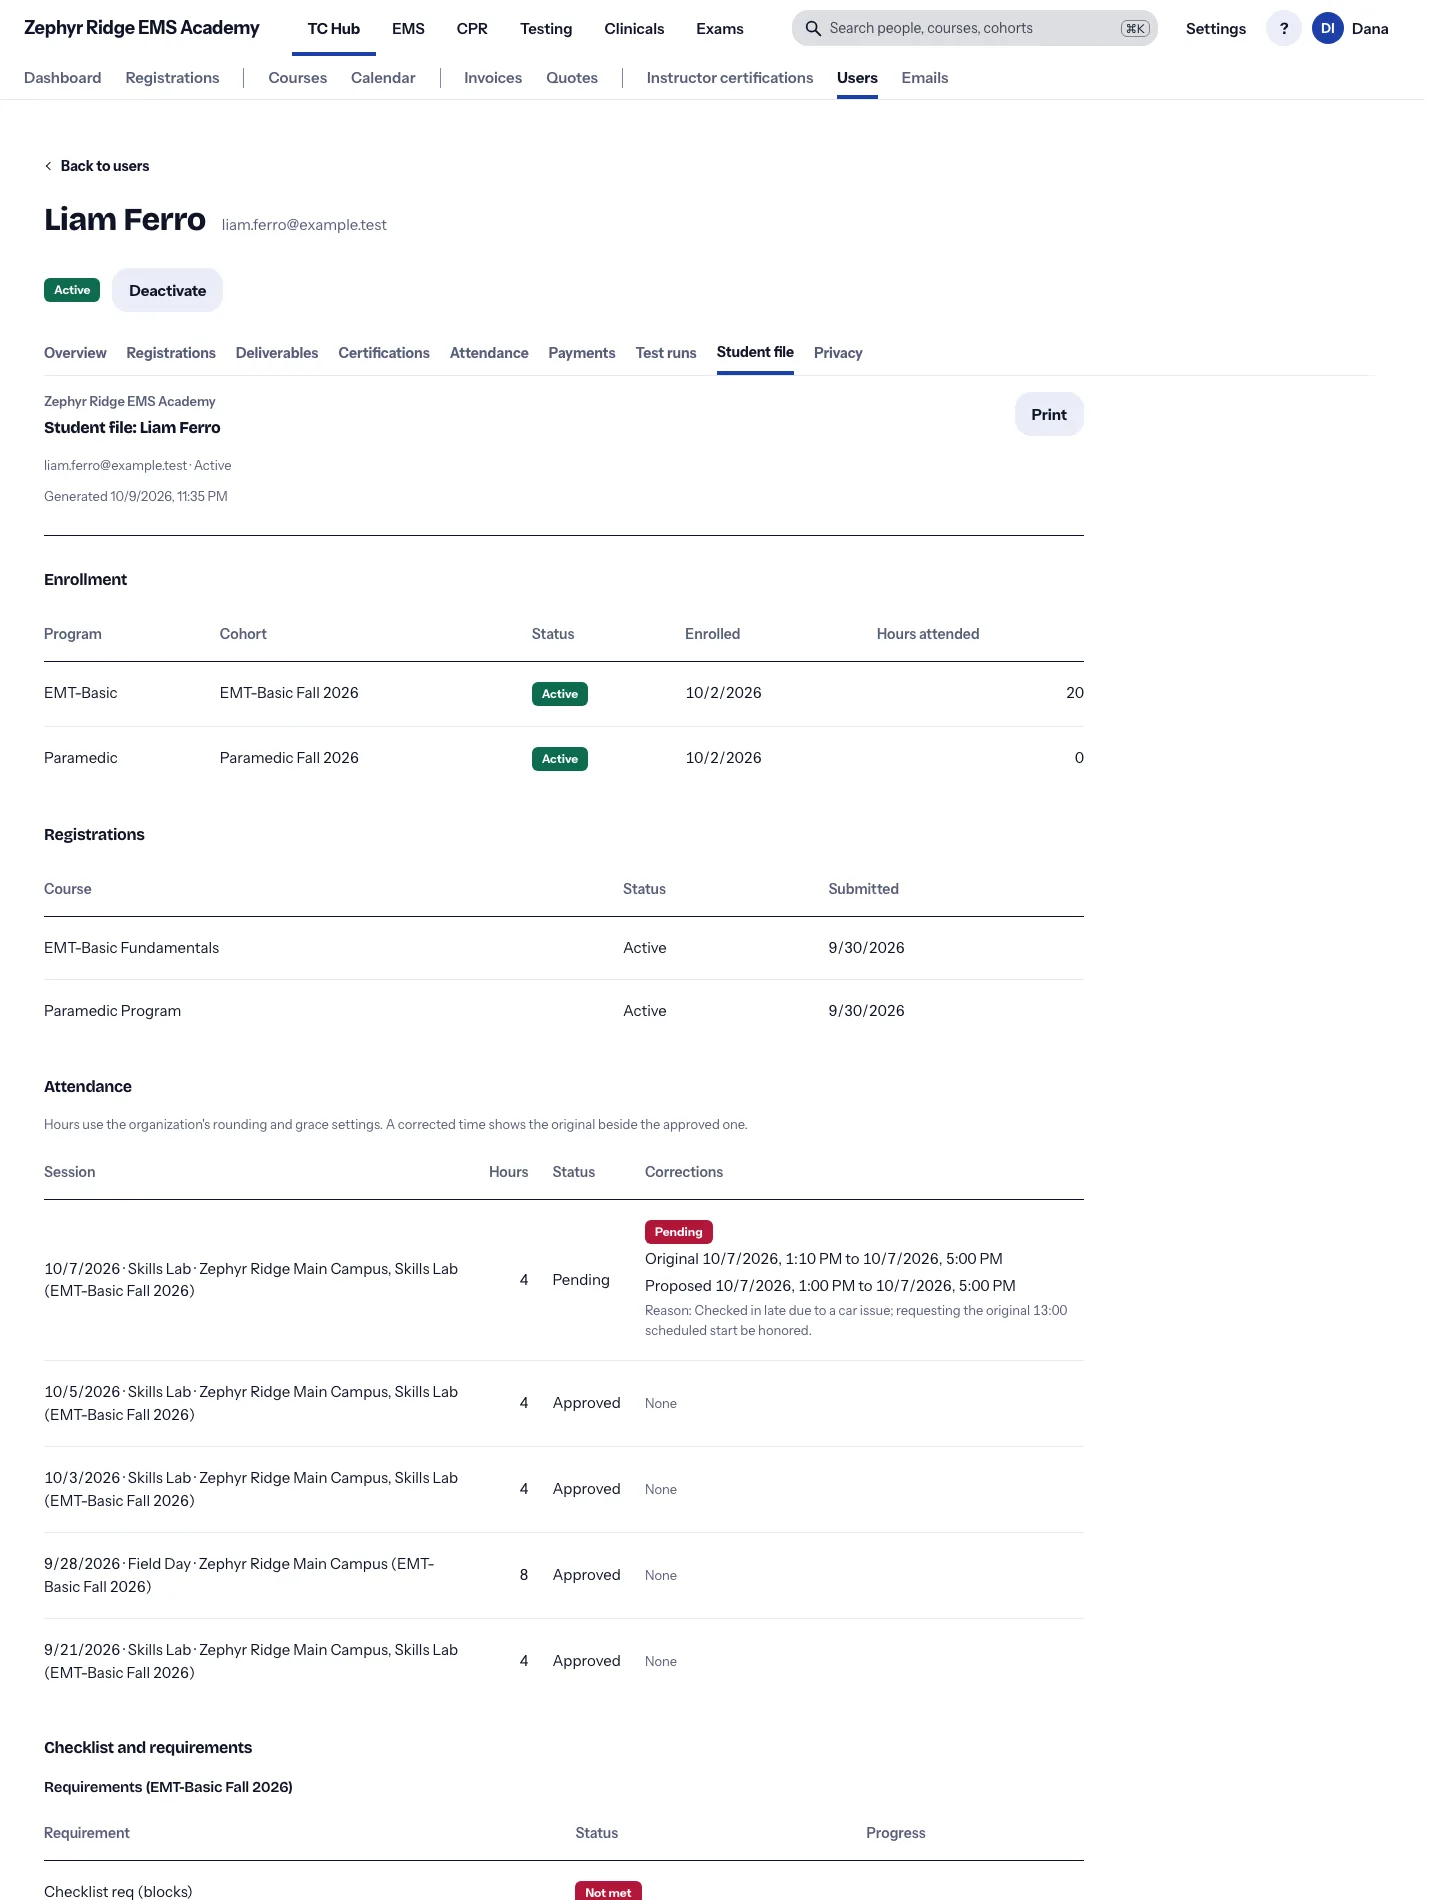
Task: Focus the search people, courses, cohorts field
Action: point(974,29)
